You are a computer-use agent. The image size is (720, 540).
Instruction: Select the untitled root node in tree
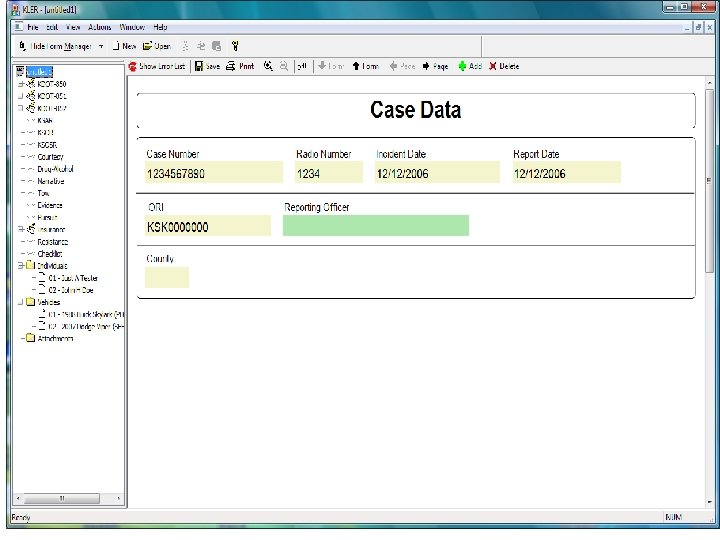pyautogui.click(x=39, y=72)
